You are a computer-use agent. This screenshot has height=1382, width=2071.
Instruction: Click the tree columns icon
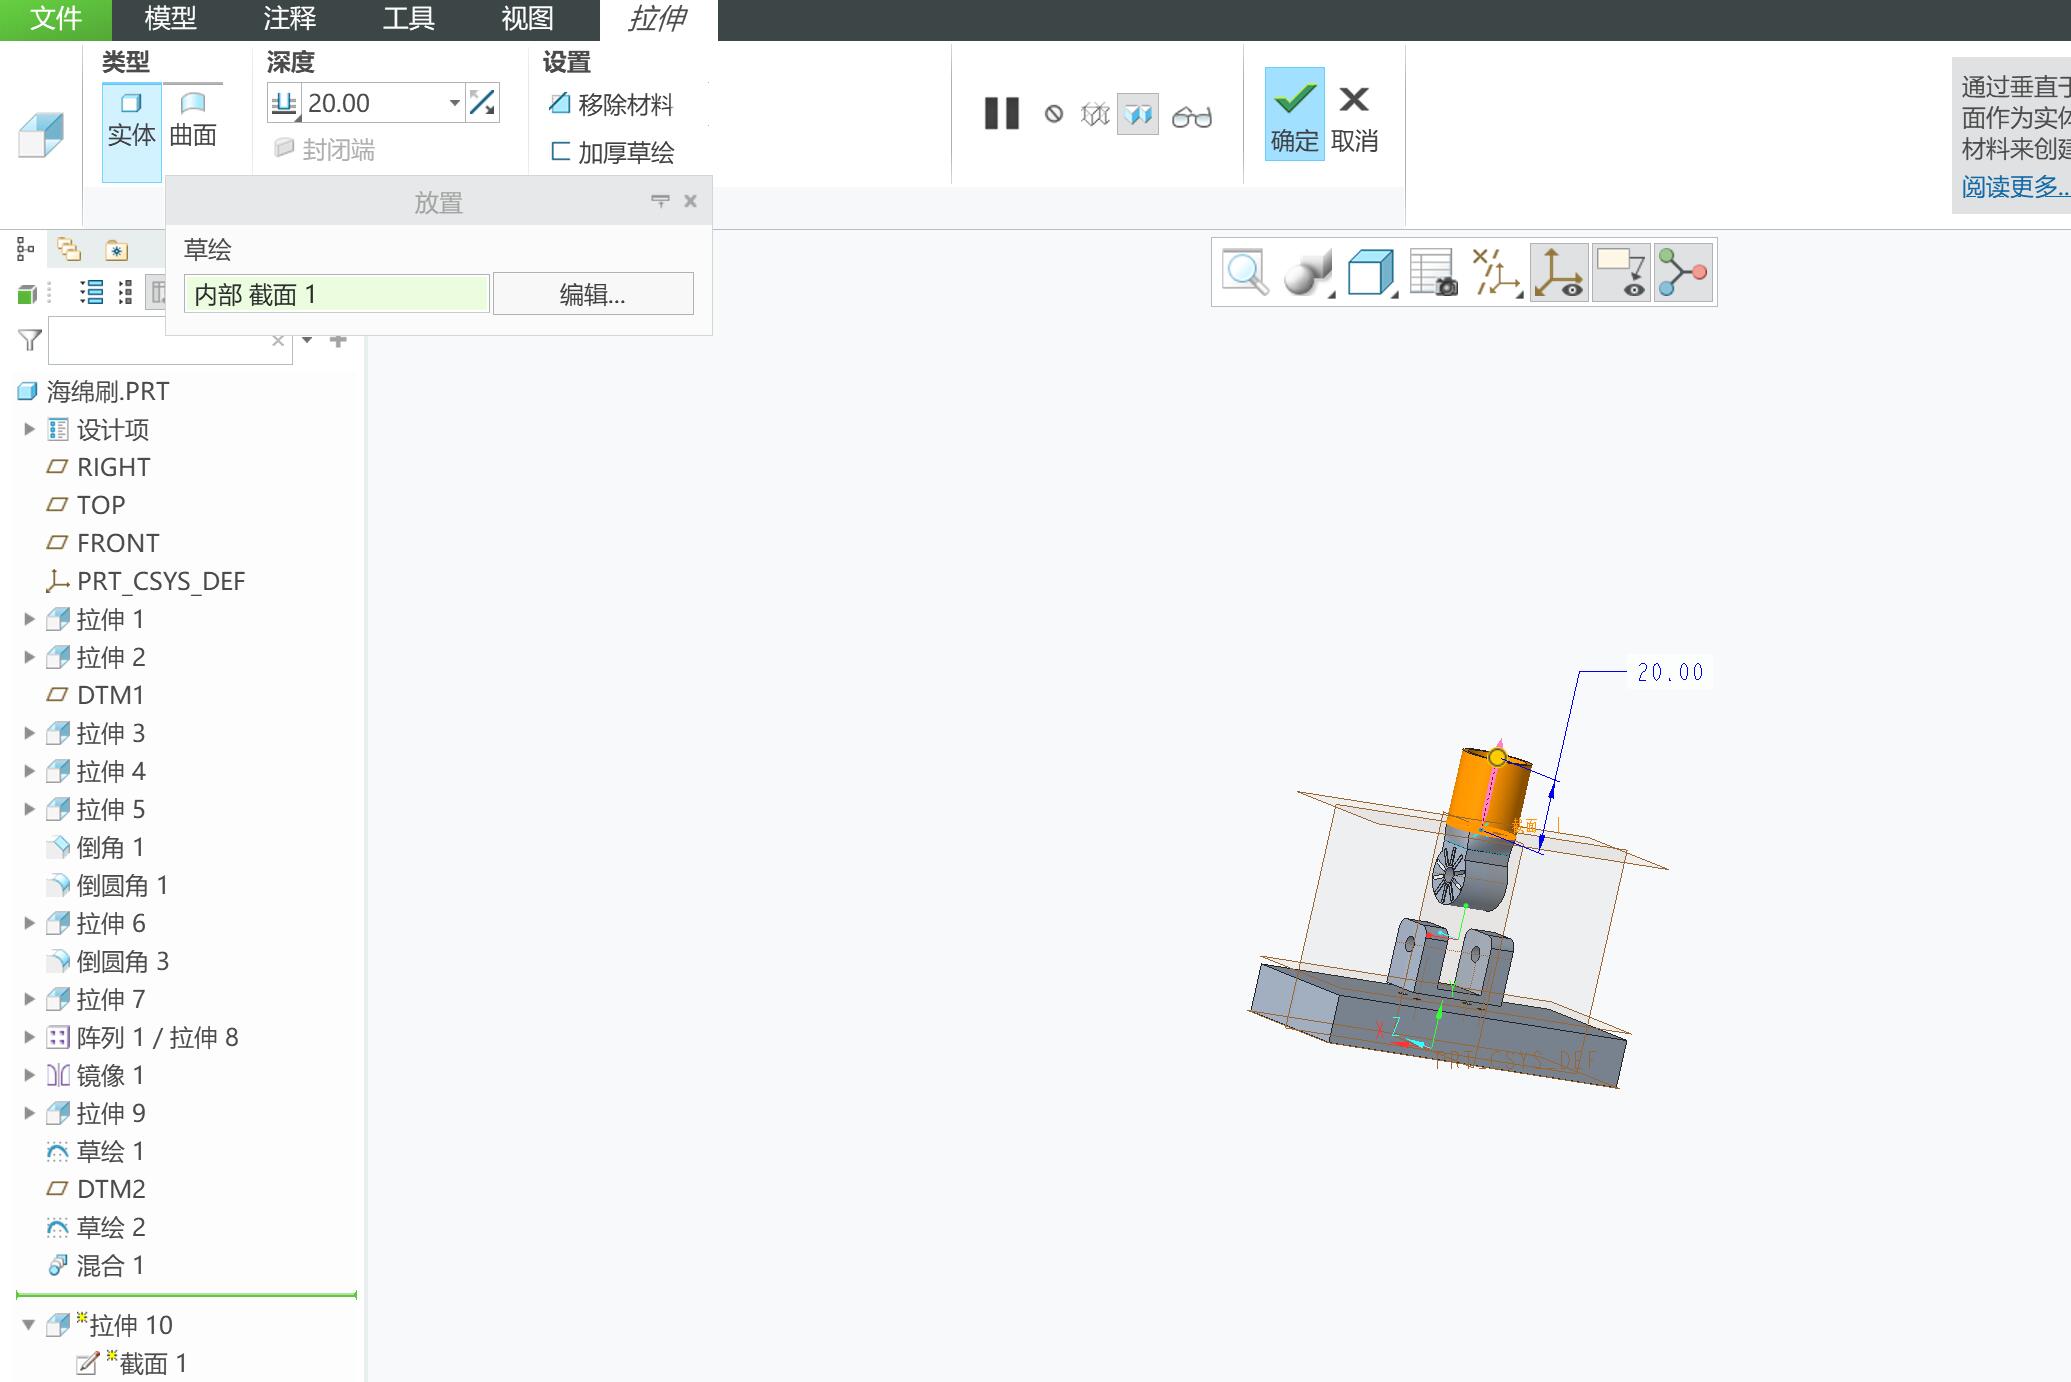pos(125,292)
